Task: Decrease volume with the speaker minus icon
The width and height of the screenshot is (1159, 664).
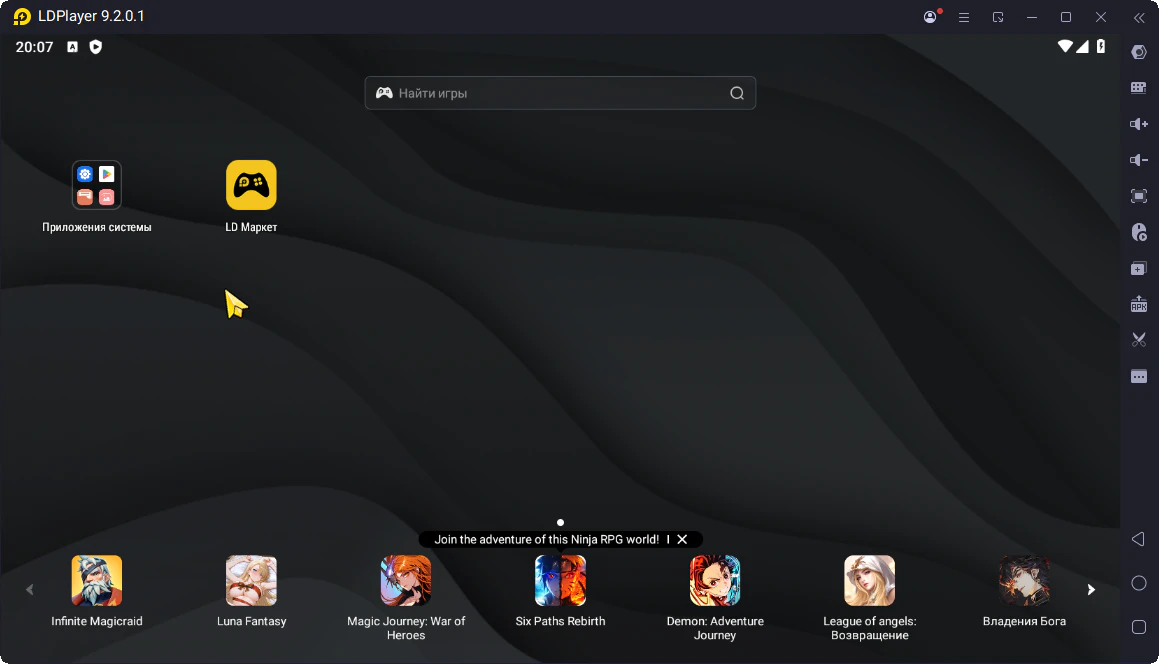Action: [x=1138, y=160]
